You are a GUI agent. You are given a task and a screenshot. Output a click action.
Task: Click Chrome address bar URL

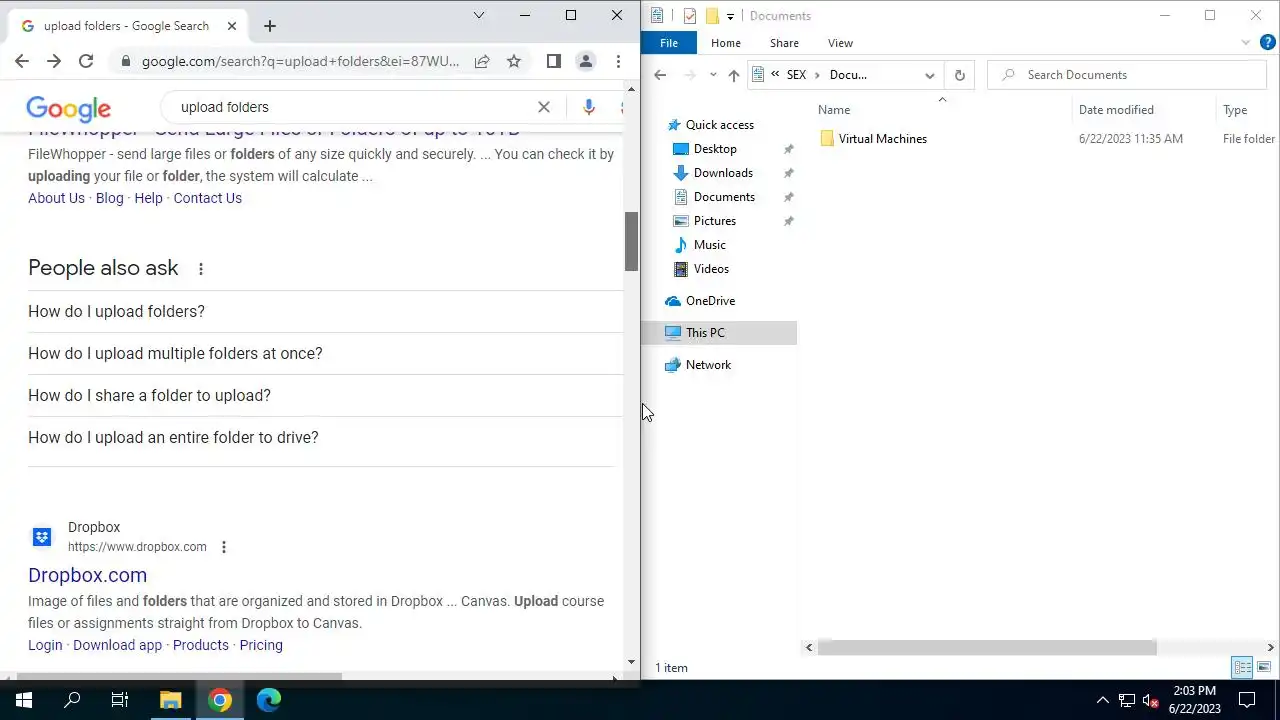point(300,61)
